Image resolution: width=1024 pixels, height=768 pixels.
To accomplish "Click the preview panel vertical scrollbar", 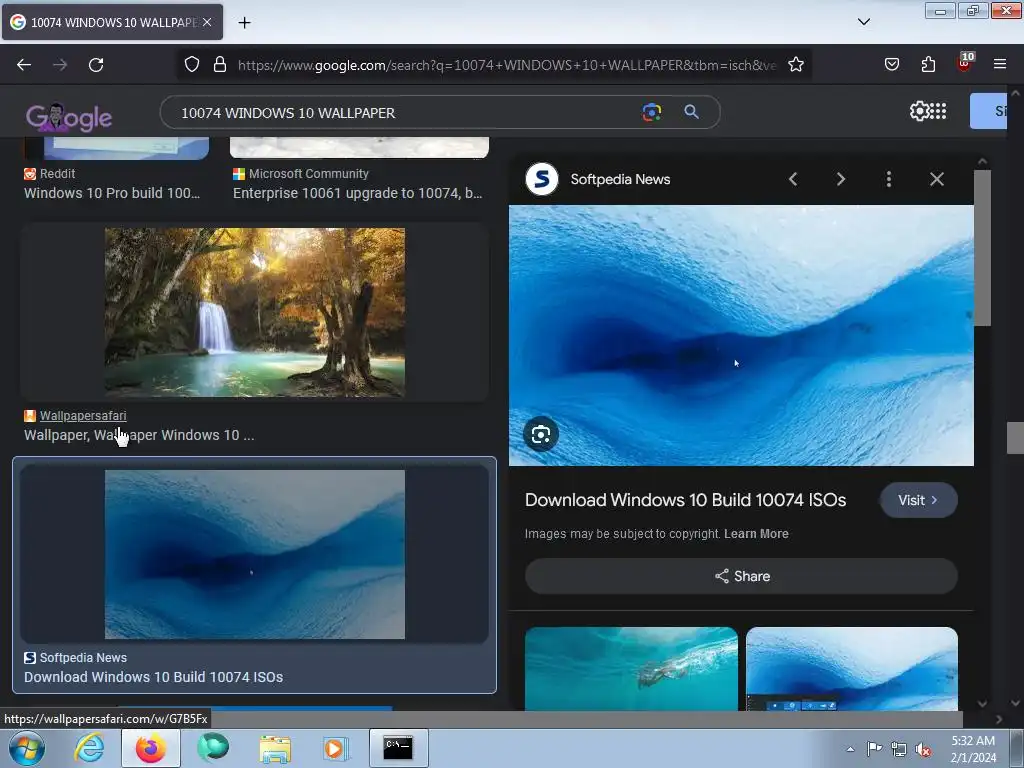I will pos(982,248).
